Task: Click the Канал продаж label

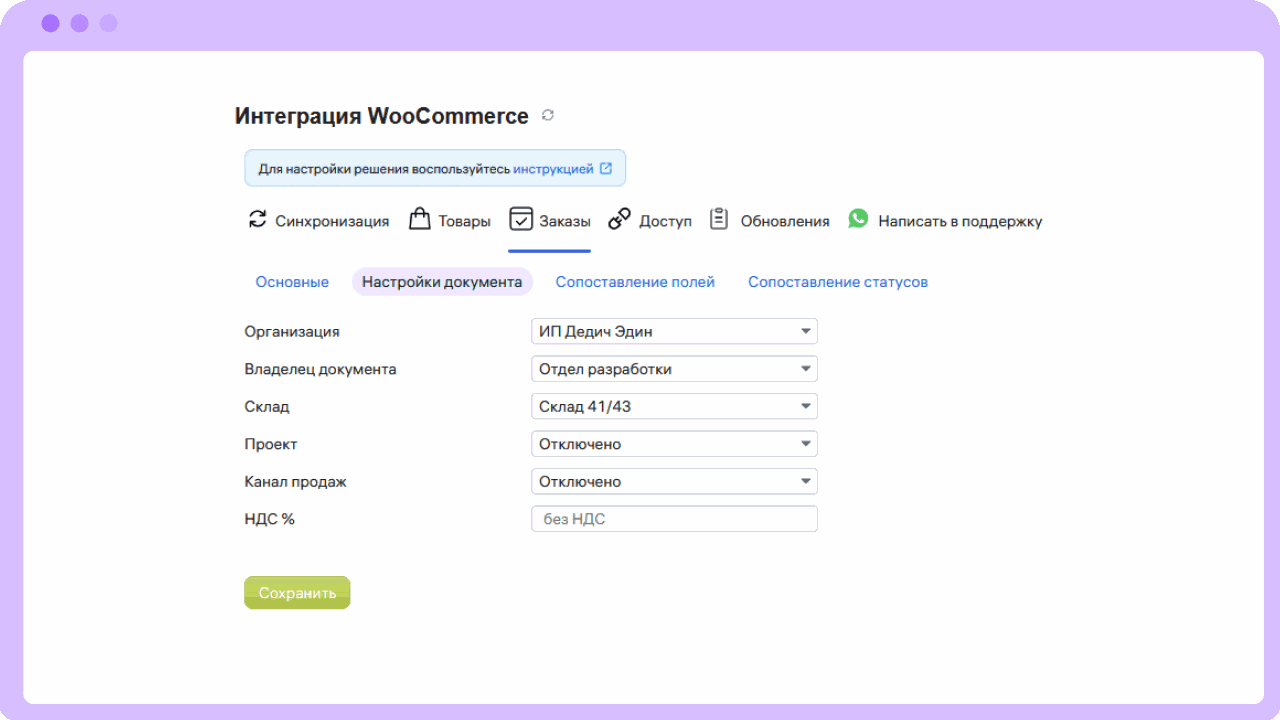Action: pos(295,482)
